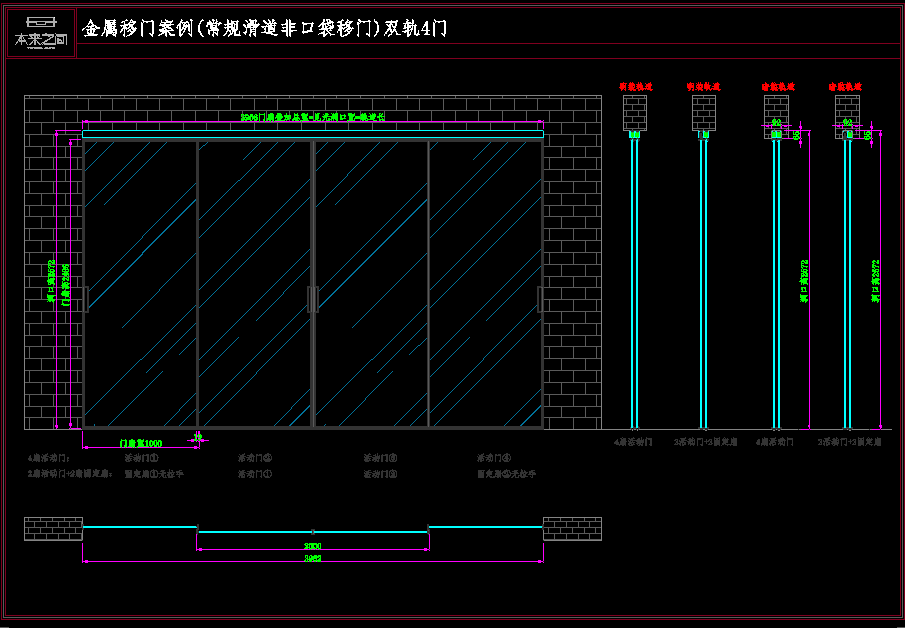
Task: Click the handle on the leftmost door panel
Action: point(87,299)
